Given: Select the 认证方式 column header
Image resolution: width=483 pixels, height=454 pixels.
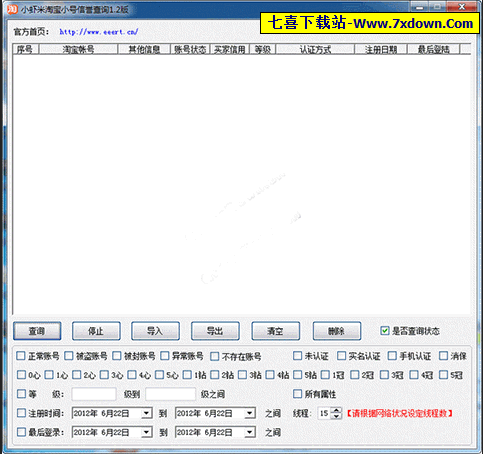Looking at the screenshot, I should pos(315,49).
